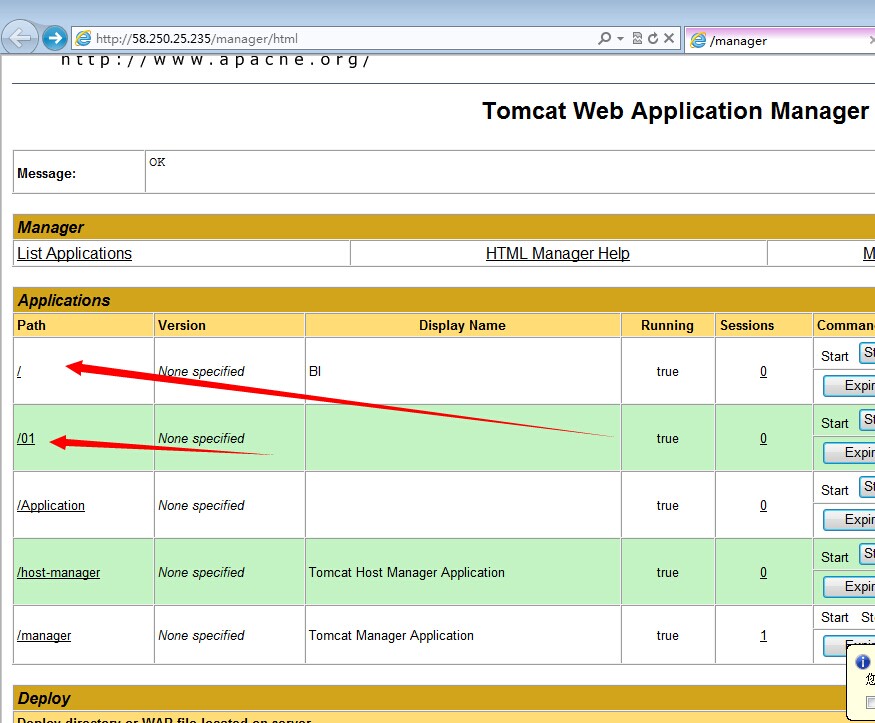This screenshot has width=875, height=723.
Task: Open the root / application path link
Action: 19,372
